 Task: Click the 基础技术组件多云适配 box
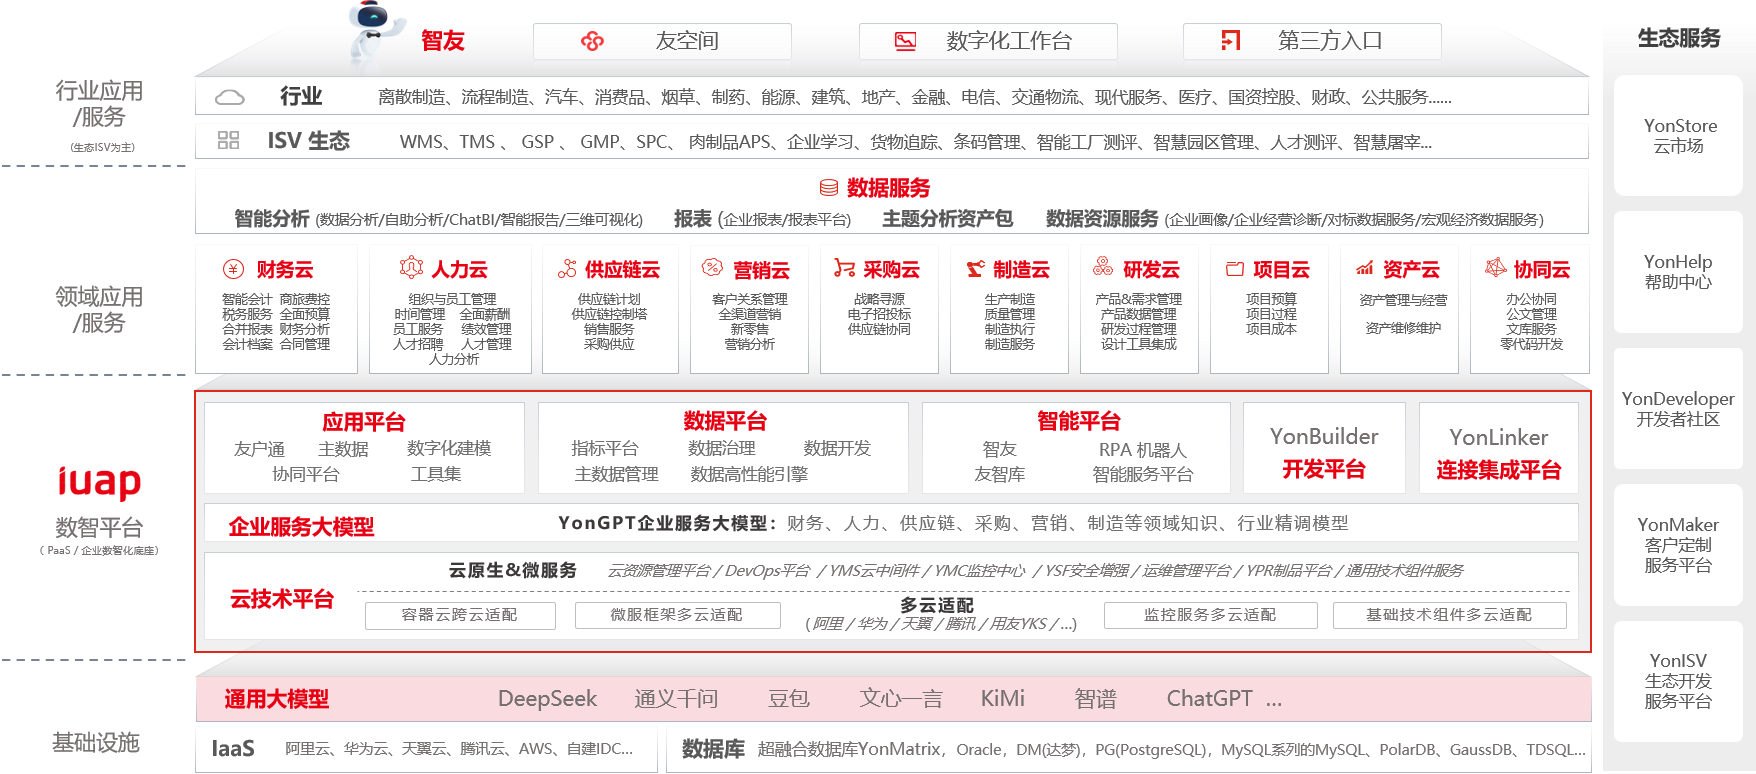point(1449,615)
